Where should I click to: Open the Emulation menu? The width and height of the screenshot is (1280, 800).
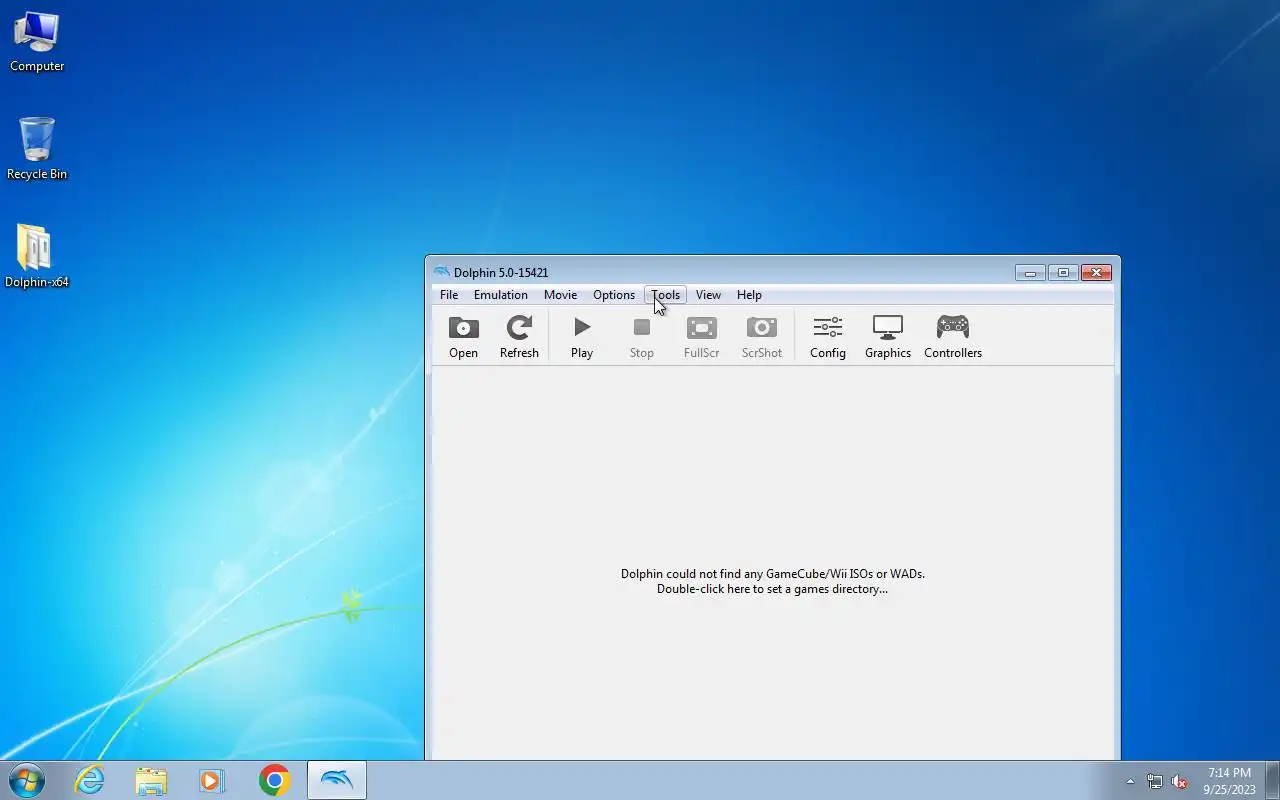[501, 295]
